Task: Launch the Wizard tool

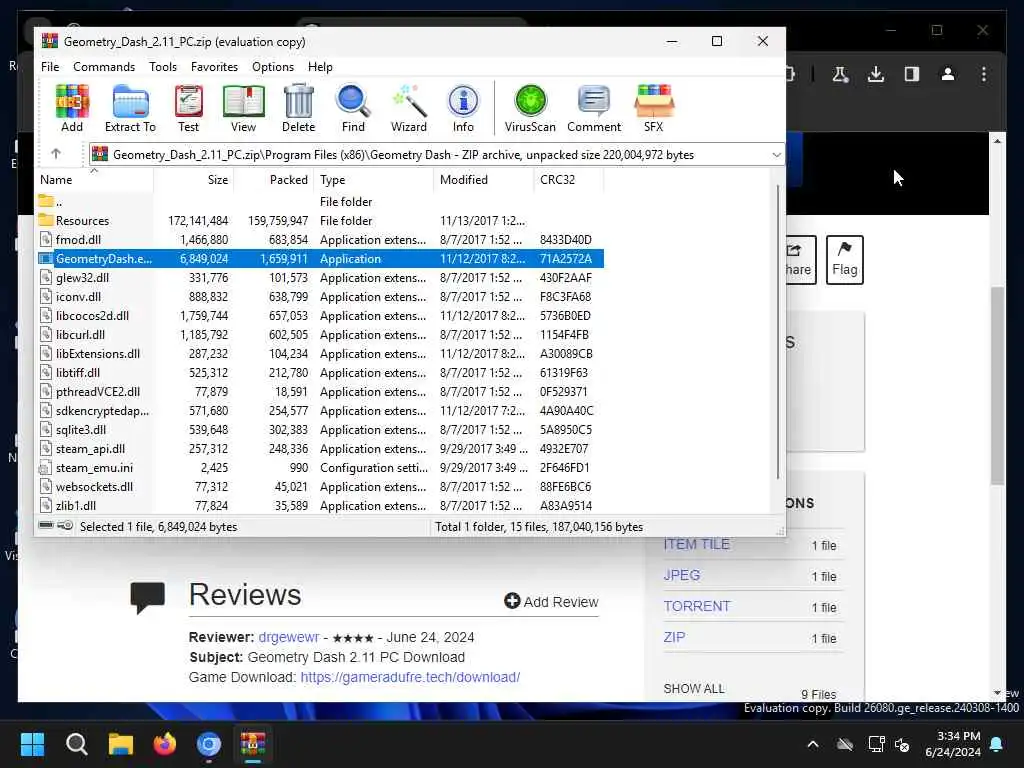Action: point(409,108)
